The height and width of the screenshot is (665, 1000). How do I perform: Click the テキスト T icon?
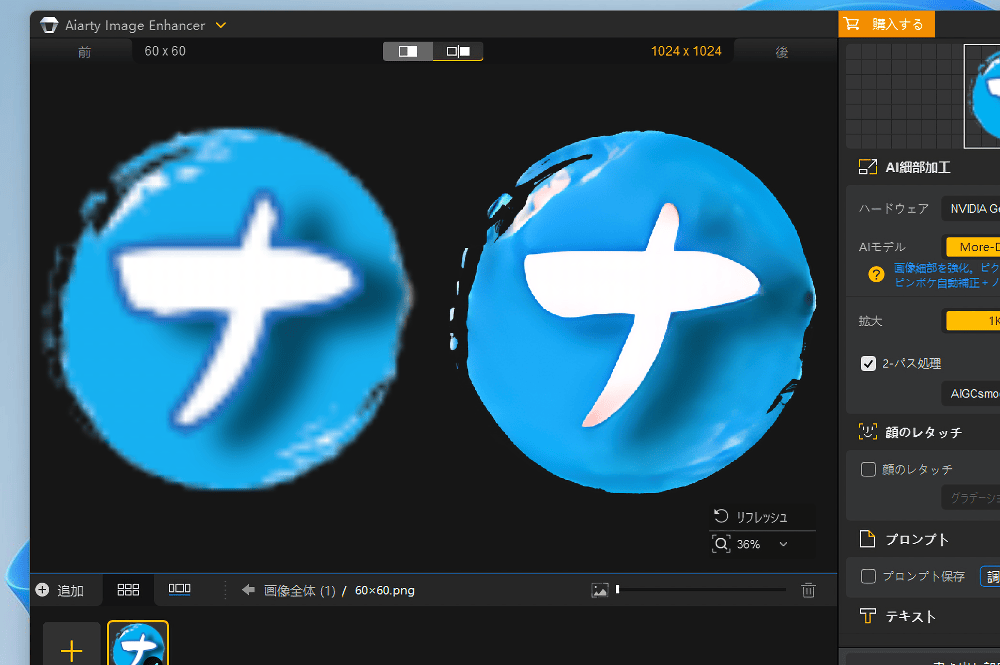click(867, 616)
